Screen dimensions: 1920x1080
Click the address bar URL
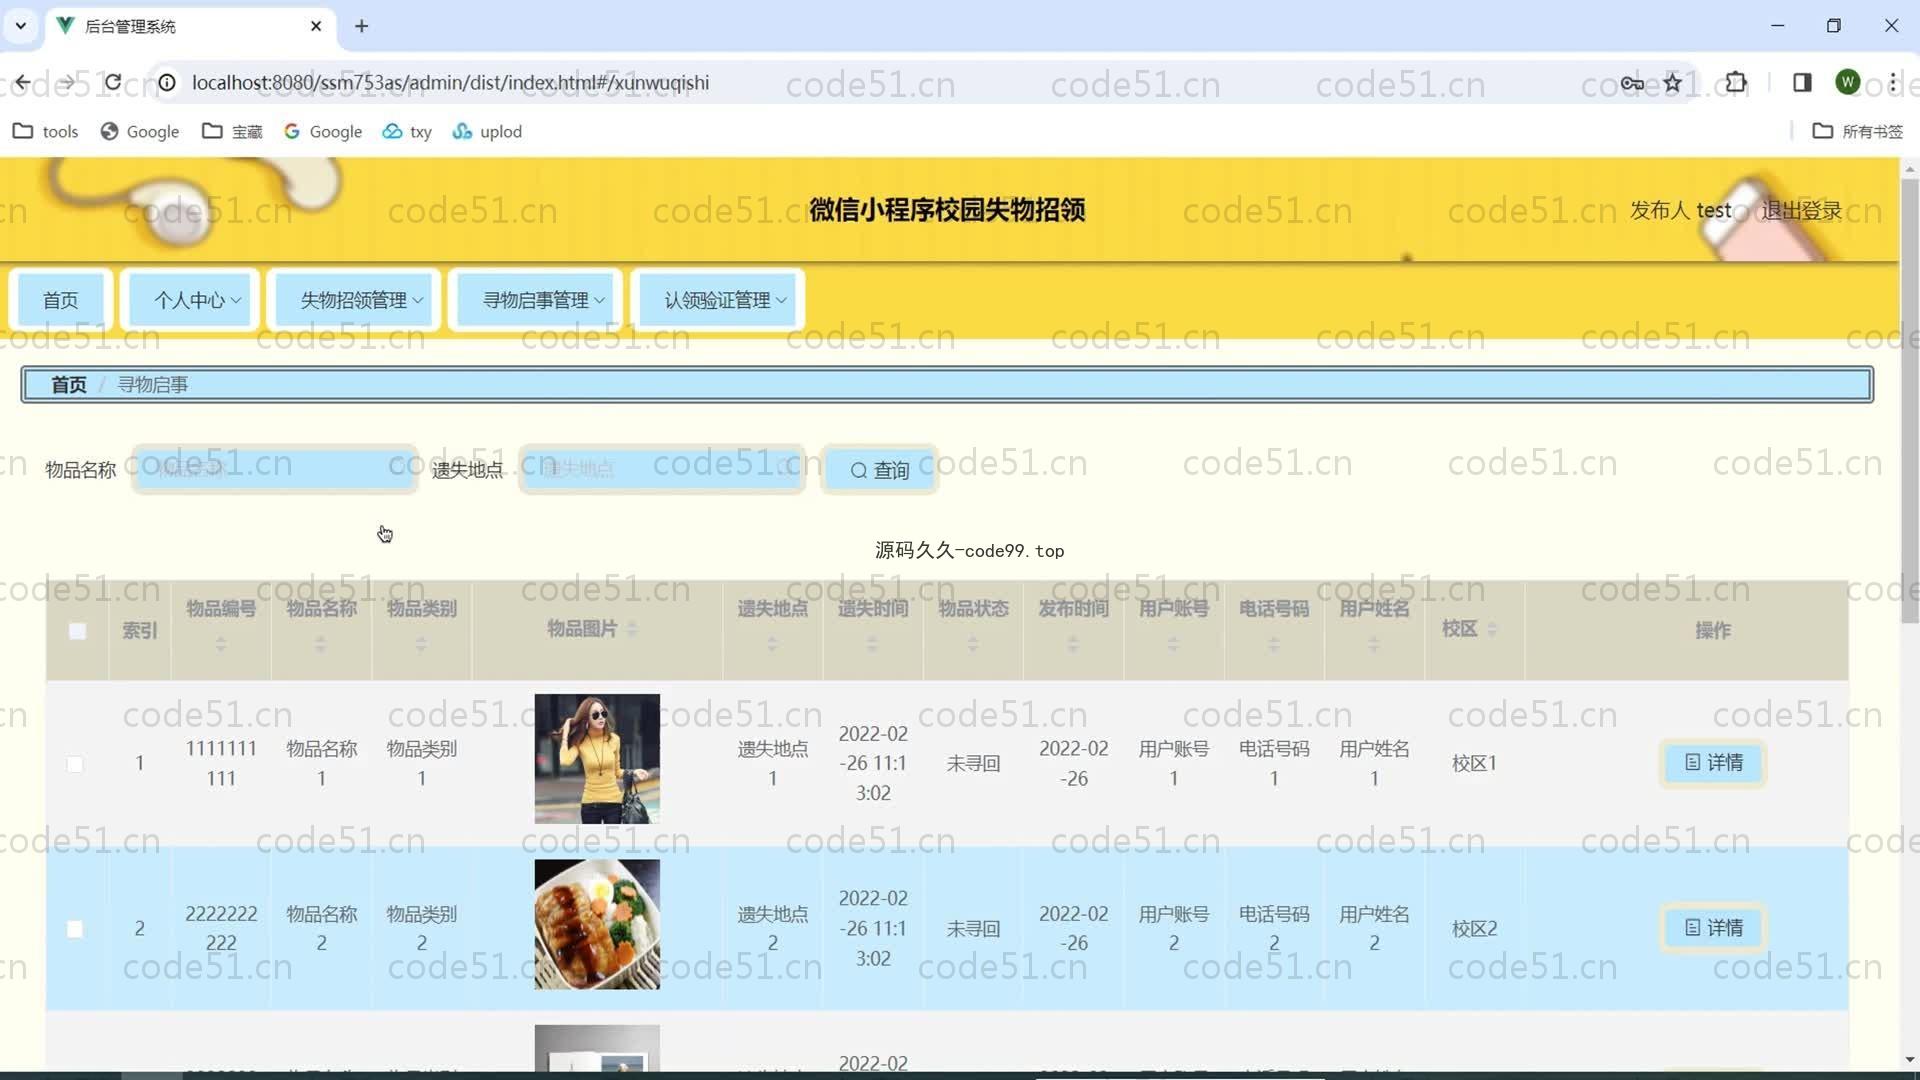tap(450, 83)
